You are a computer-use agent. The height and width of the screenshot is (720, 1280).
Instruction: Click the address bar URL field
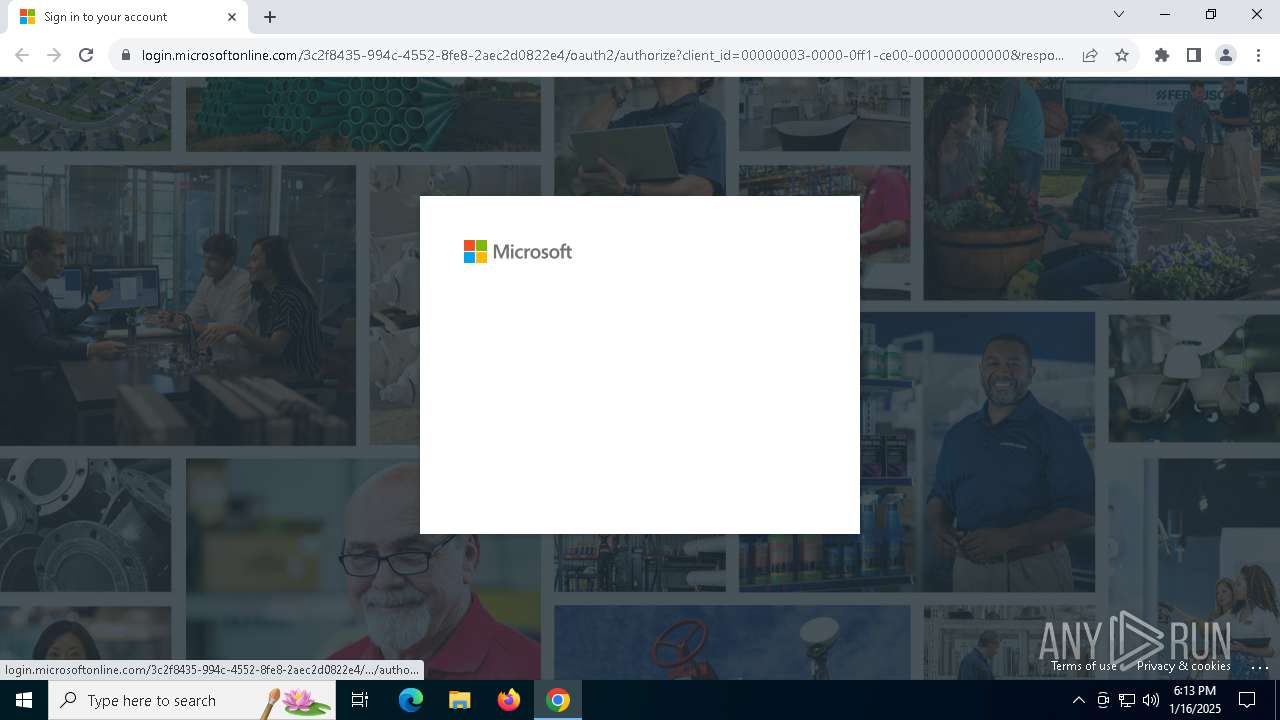tap(603, 55)
